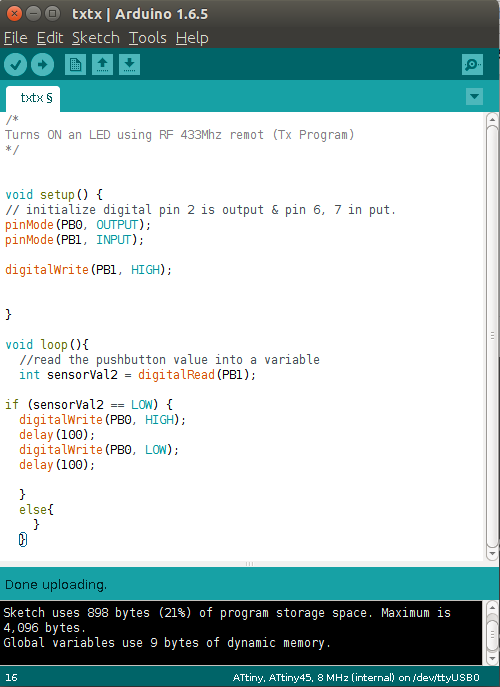Click the 'digitalWrite(PB1, HIGH);' line
Image resolution: width=500 pixels, height=687 pixels.
(x=88, y=269)
